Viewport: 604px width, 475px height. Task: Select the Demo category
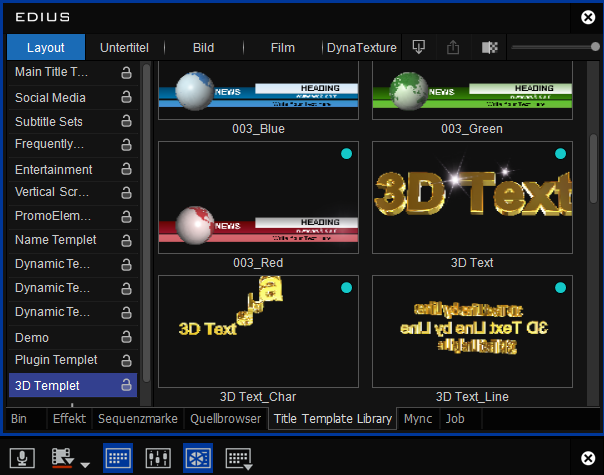73,337
